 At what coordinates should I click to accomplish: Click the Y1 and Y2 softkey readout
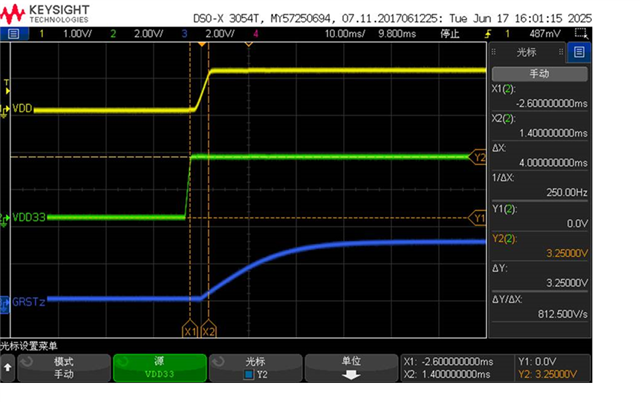pos(552,368)
